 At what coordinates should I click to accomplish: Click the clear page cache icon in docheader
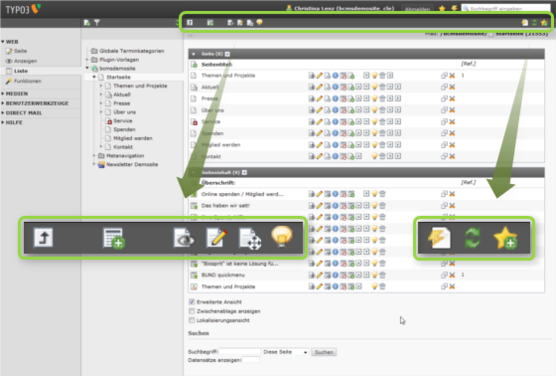(x=525, y=23)
